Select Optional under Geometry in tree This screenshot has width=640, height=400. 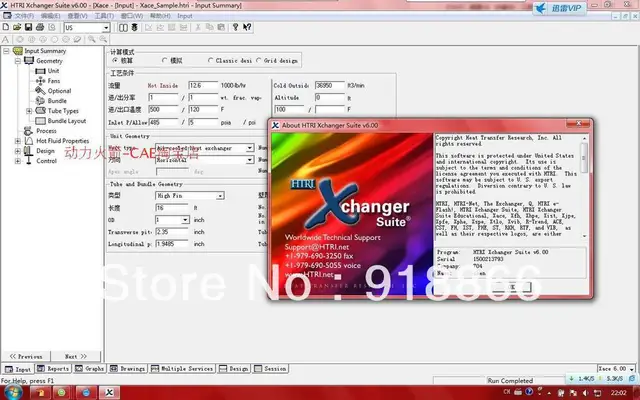59,91
